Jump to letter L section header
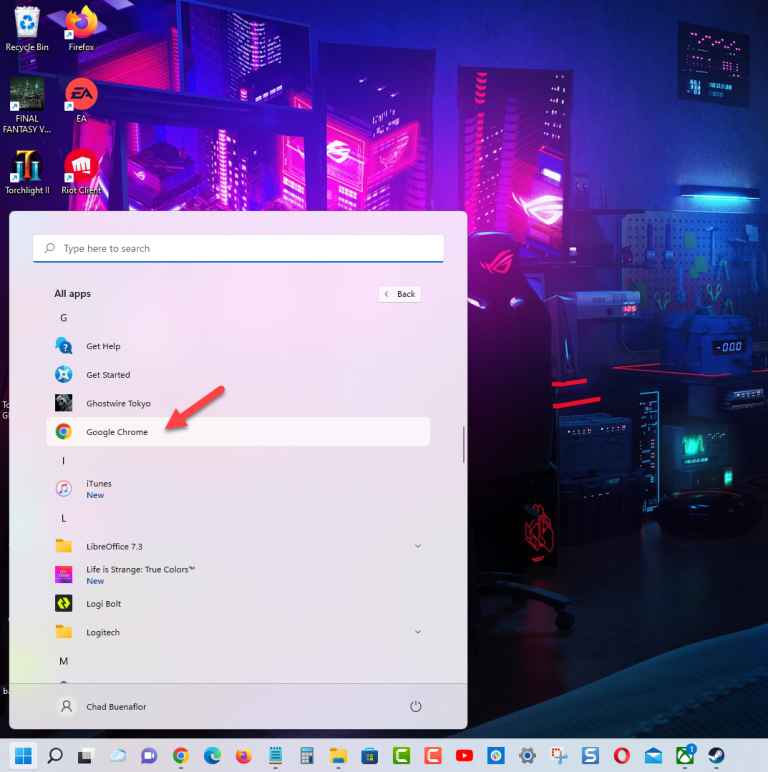 click(x=64, y=518)
